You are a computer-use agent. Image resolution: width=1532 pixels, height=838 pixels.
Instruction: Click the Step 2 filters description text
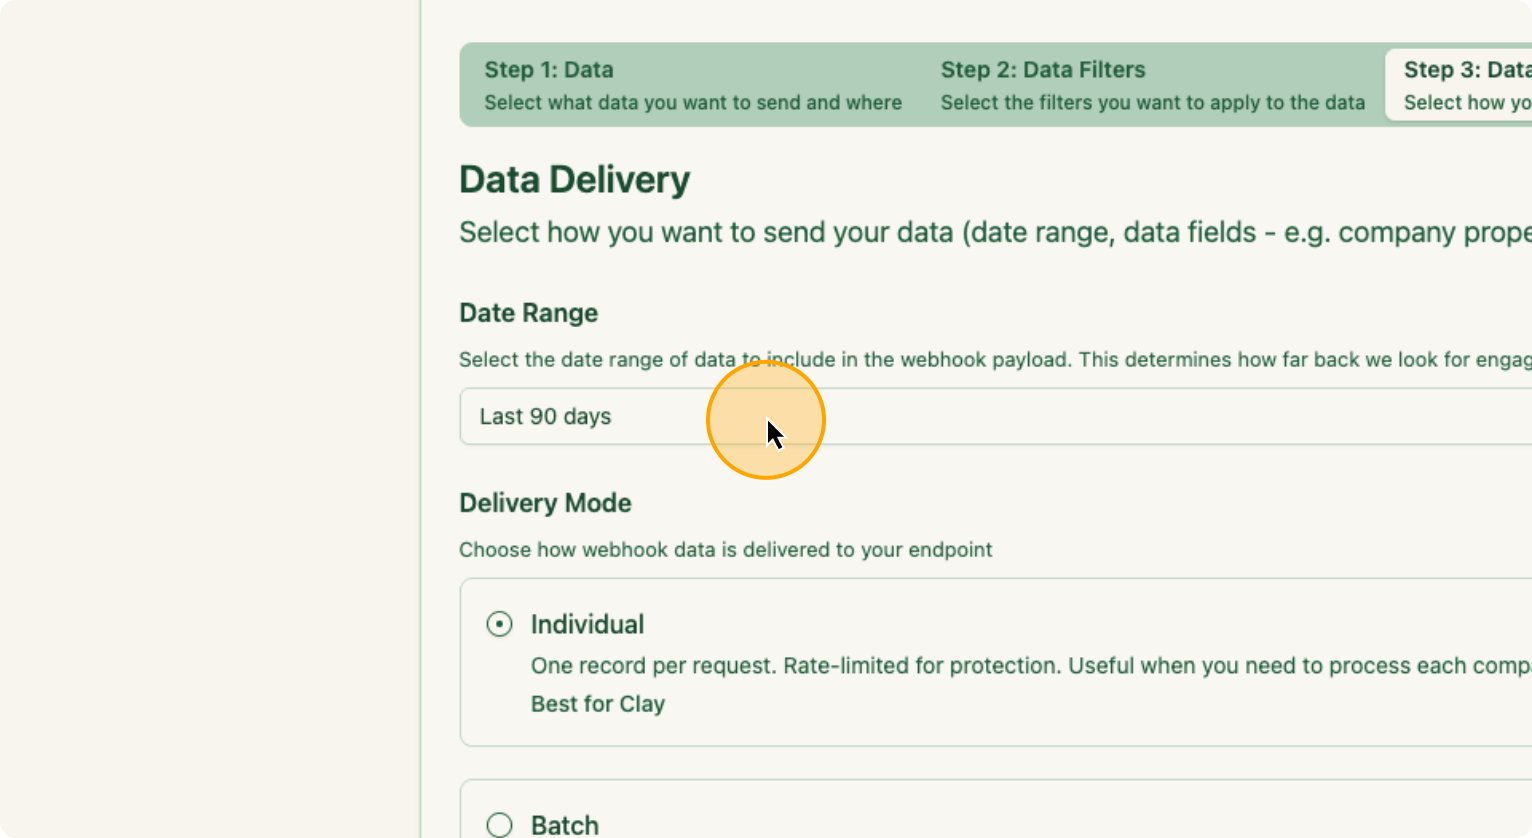[1152, 102]
